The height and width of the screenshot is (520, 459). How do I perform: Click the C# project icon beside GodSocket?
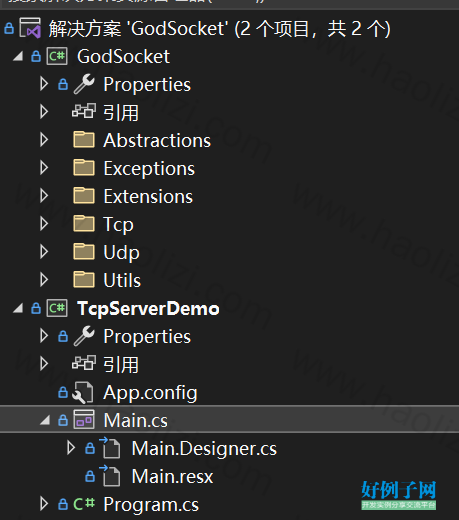57,56
